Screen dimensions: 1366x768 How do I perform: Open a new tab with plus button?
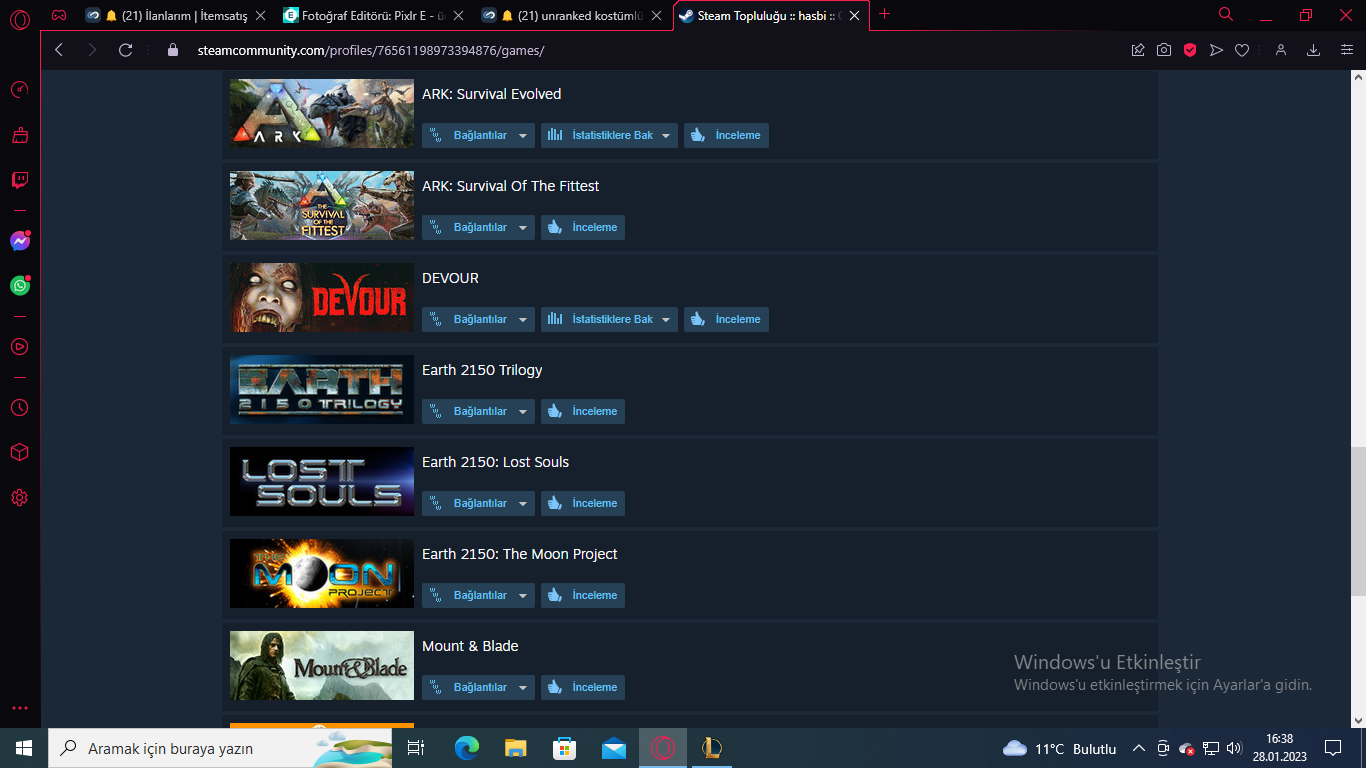click(x=884, y=14)
